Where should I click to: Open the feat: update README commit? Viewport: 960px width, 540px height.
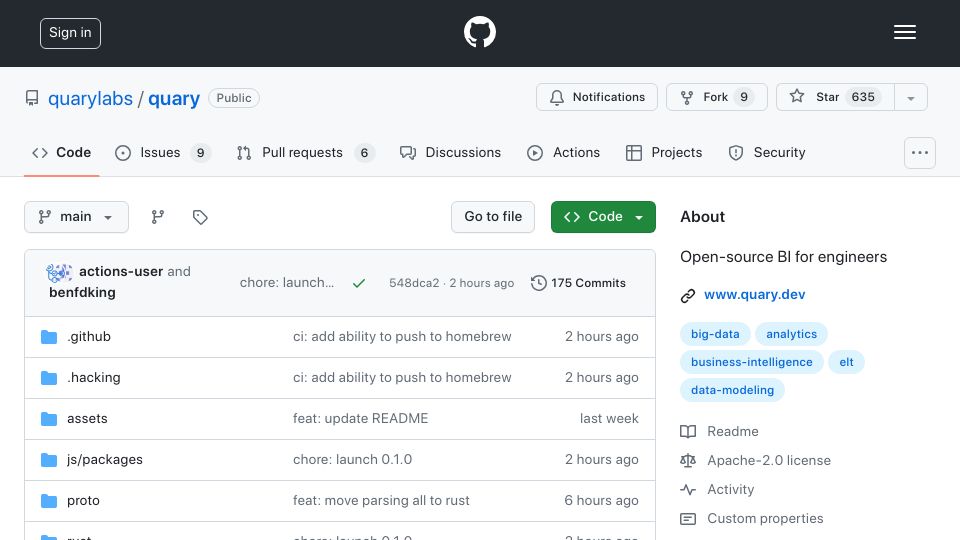(x=361, y=419)
